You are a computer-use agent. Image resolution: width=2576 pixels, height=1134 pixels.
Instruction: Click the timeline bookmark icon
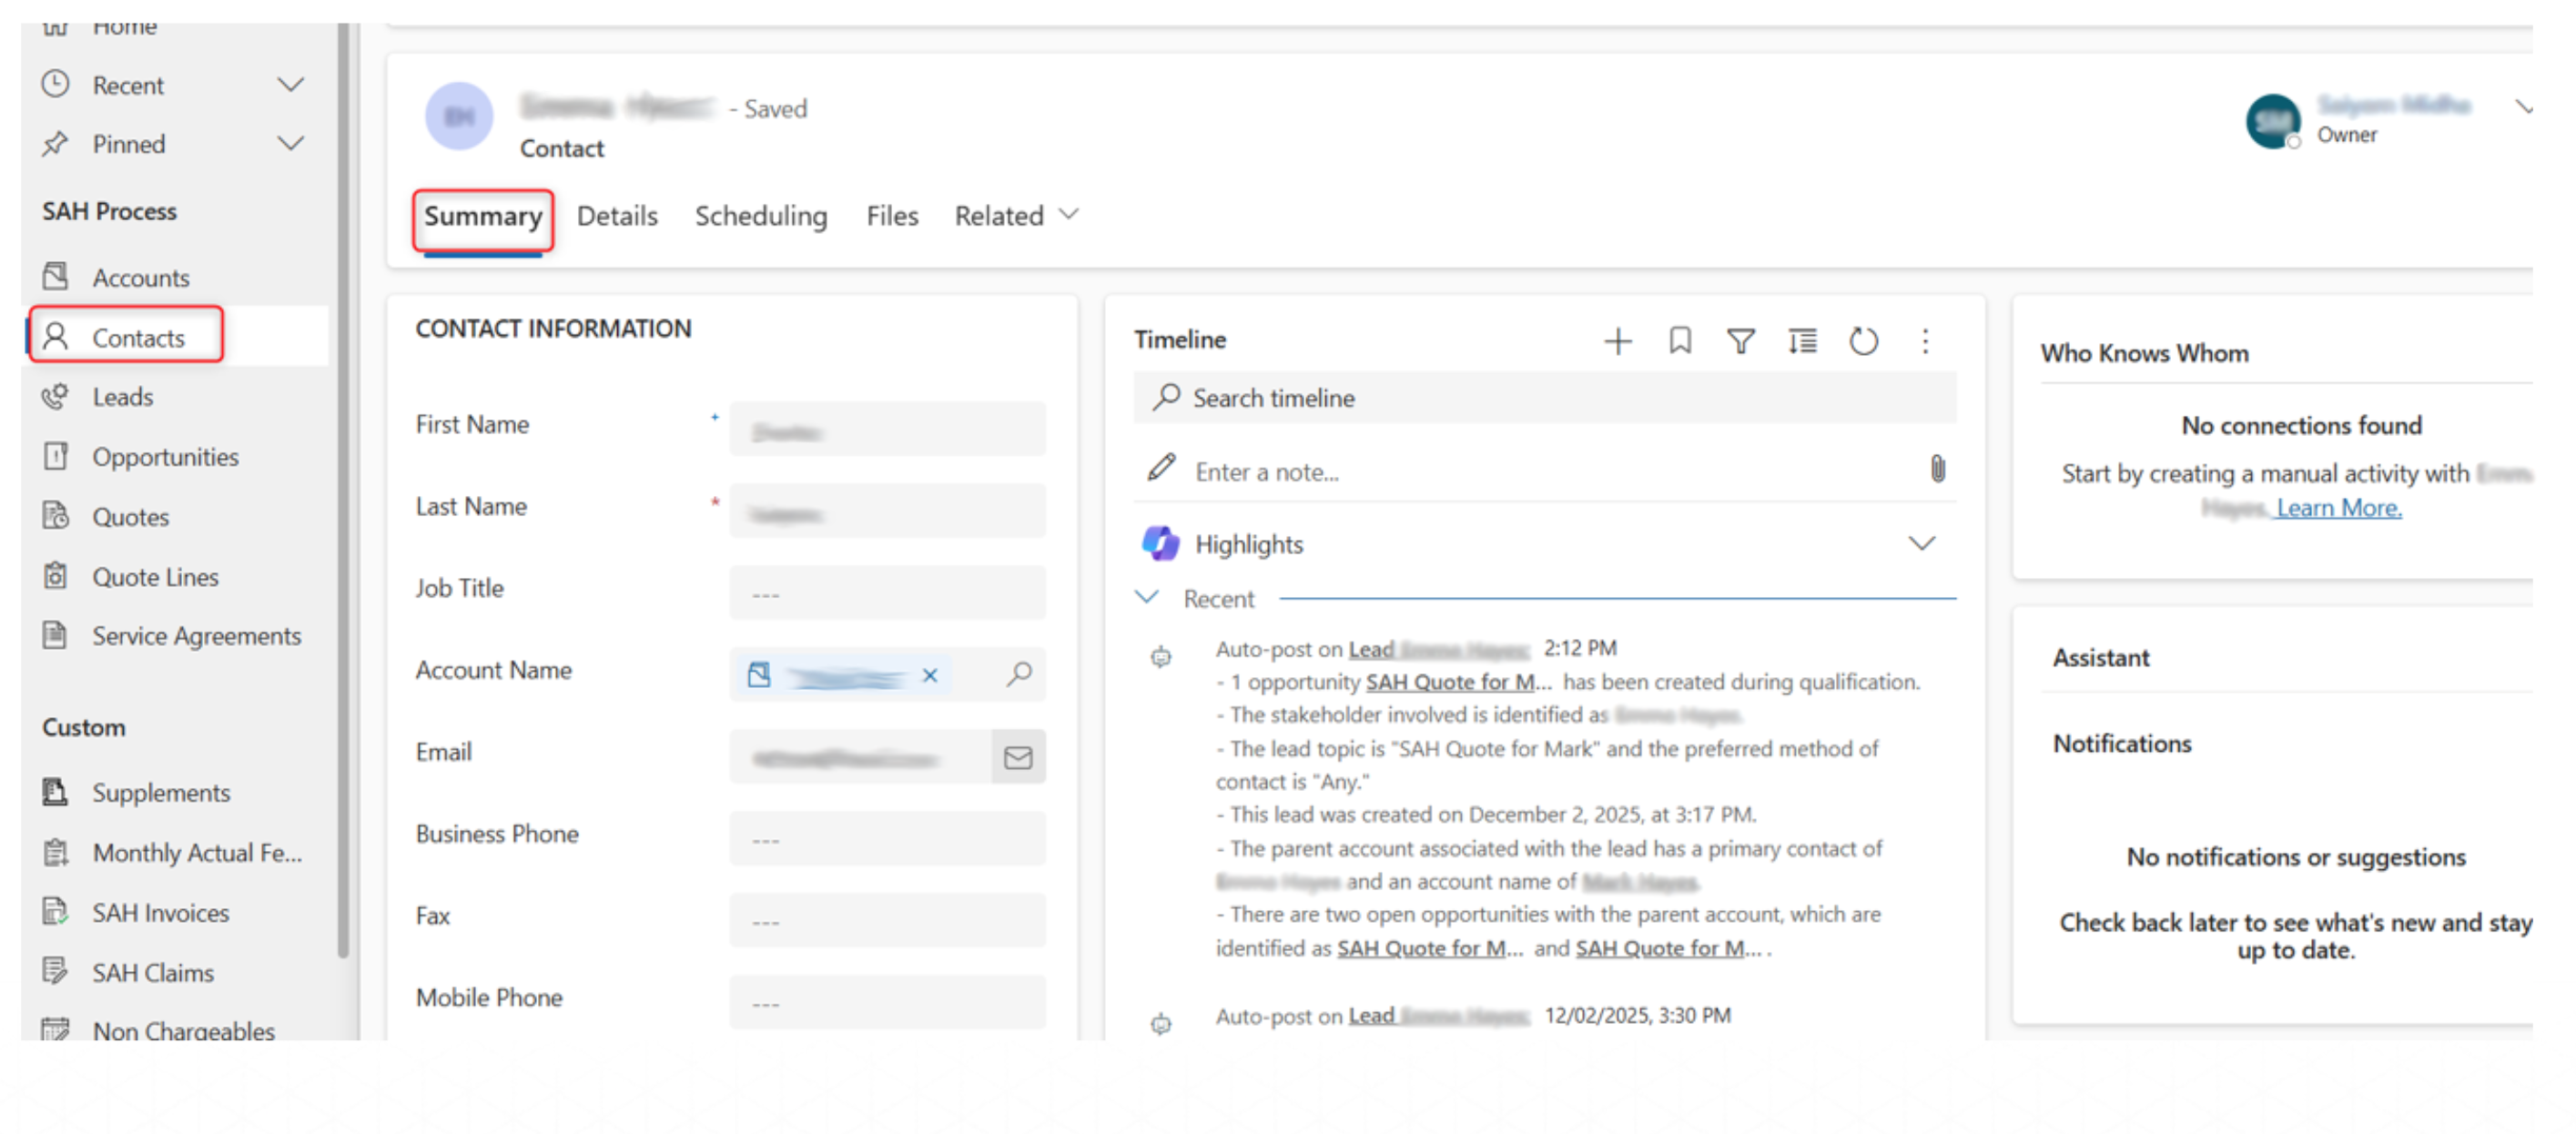1679,342
